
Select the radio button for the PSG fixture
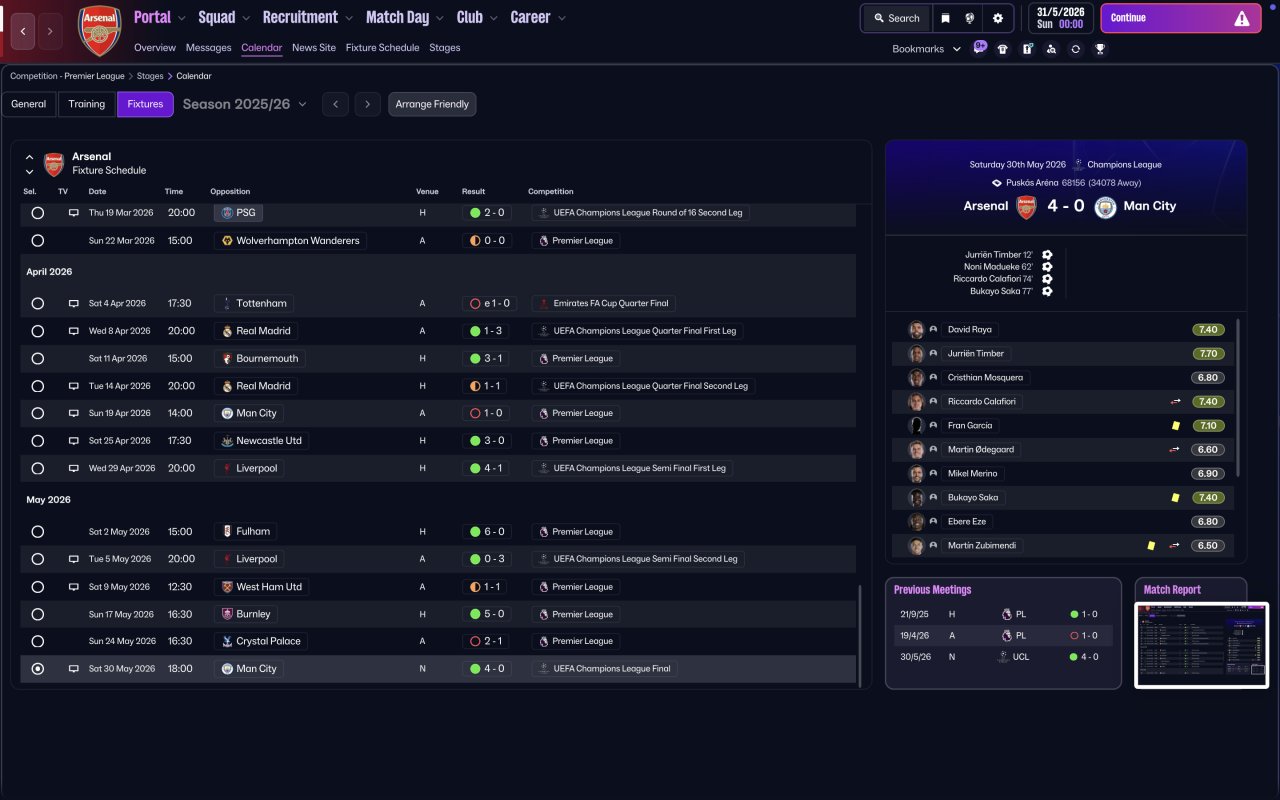pyautogui.click(x=38, y=213)
